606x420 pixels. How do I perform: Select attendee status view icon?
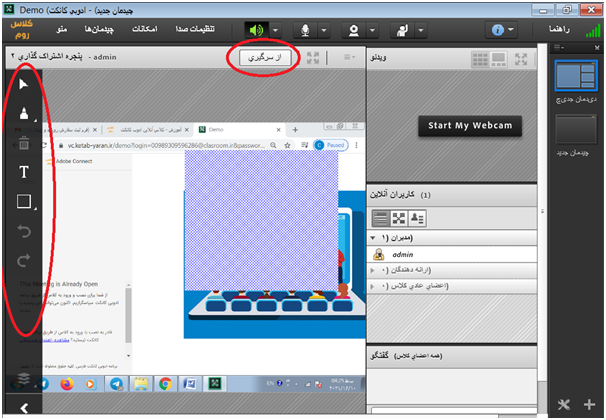pyautogui.click(x=417, y=218)
